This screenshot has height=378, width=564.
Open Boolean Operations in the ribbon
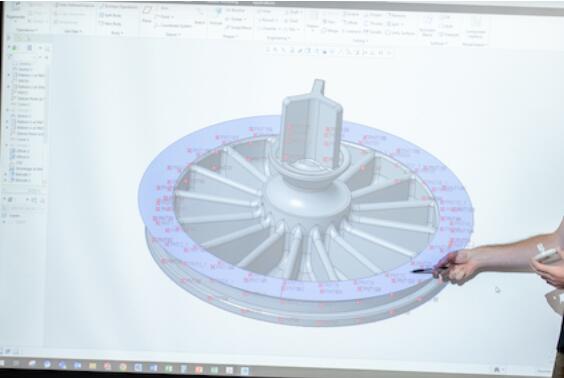coord(119,6)
